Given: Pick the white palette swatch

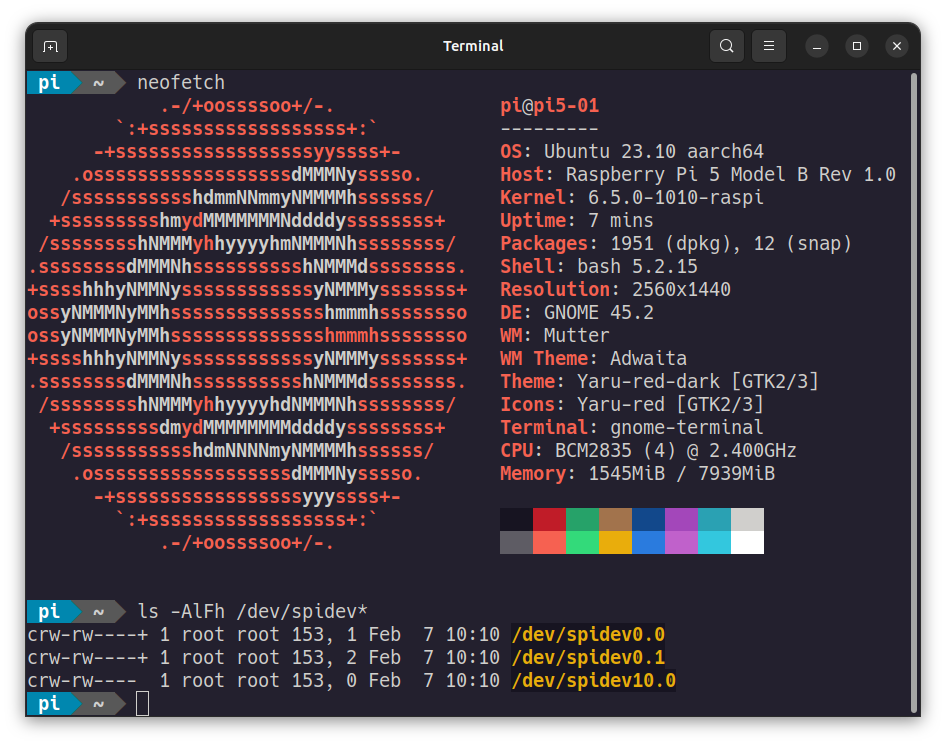Looking at the screenshot, I should [748, 542].
